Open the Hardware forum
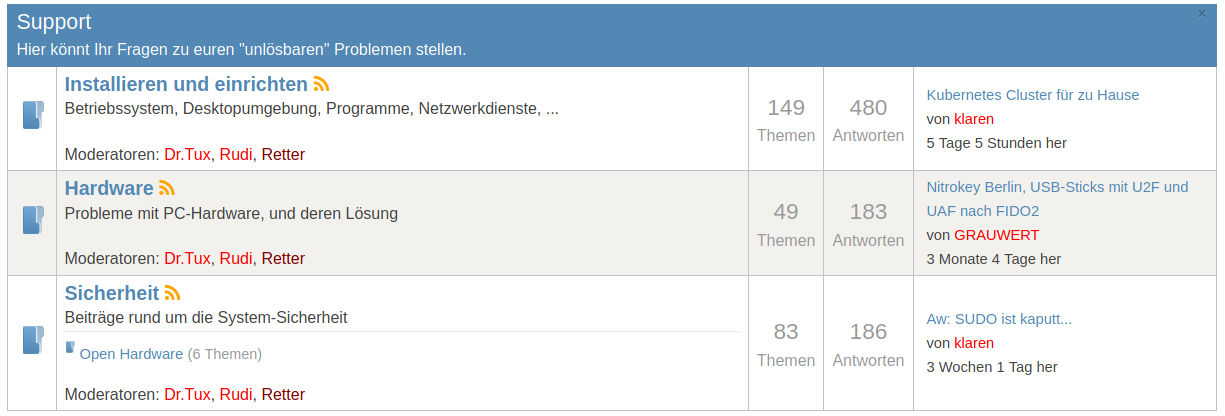This screenshot has width=1225, height=416. tap(109, 188)
